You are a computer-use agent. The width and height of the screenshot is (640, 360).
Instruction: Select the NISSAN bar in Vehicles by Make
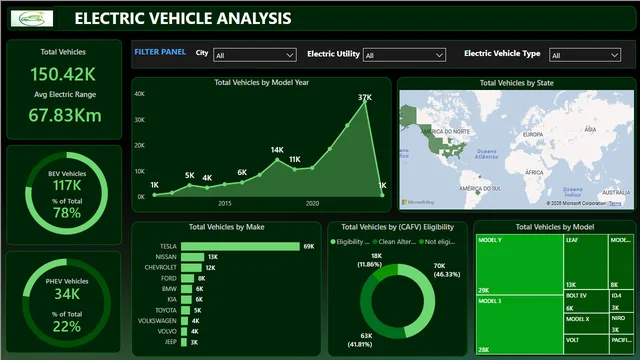(x=193, y=257)
